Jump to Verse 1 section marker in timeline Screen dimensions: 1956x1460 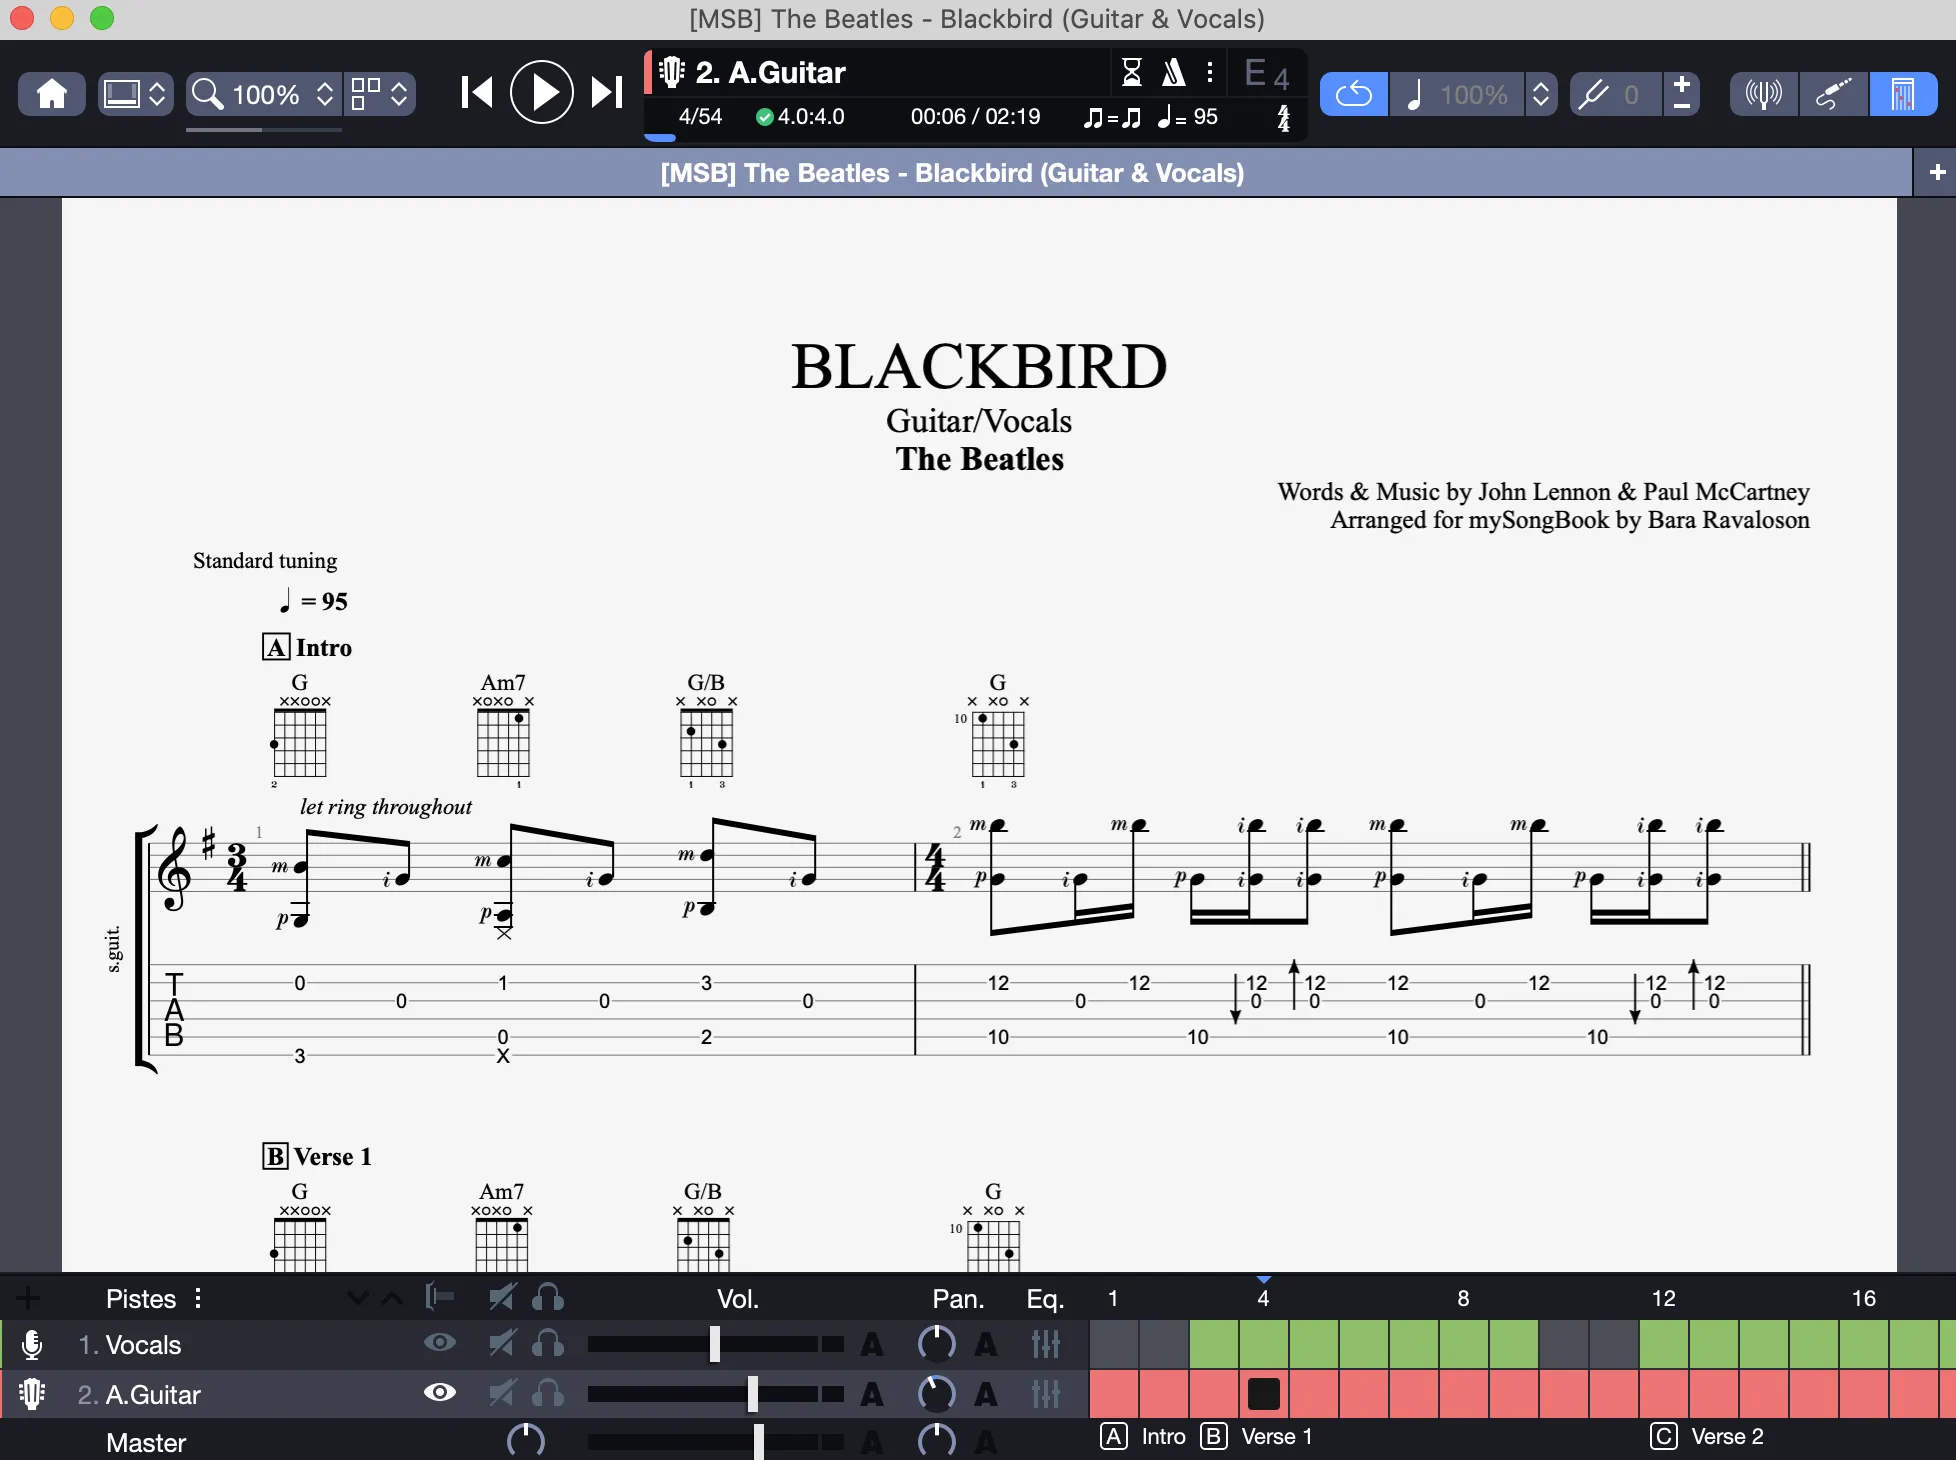[x=1257, y=1437]
